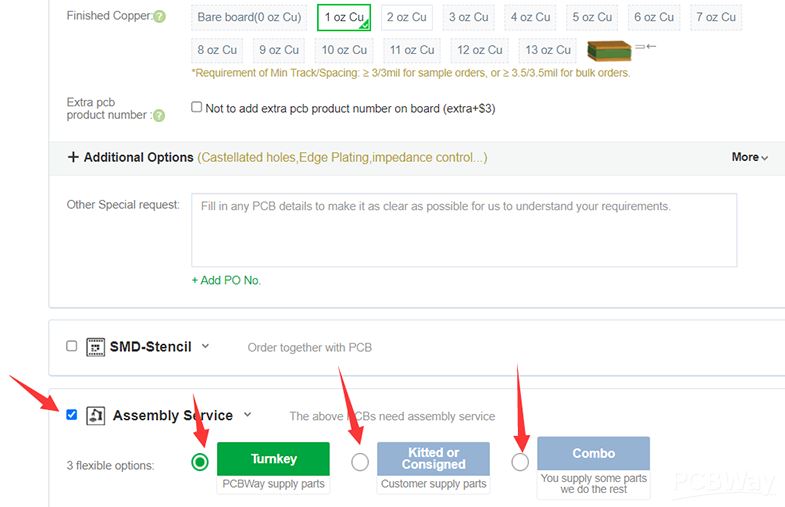Click the plus icon beside Additional Options
The image size is (785, 507).
73,157
